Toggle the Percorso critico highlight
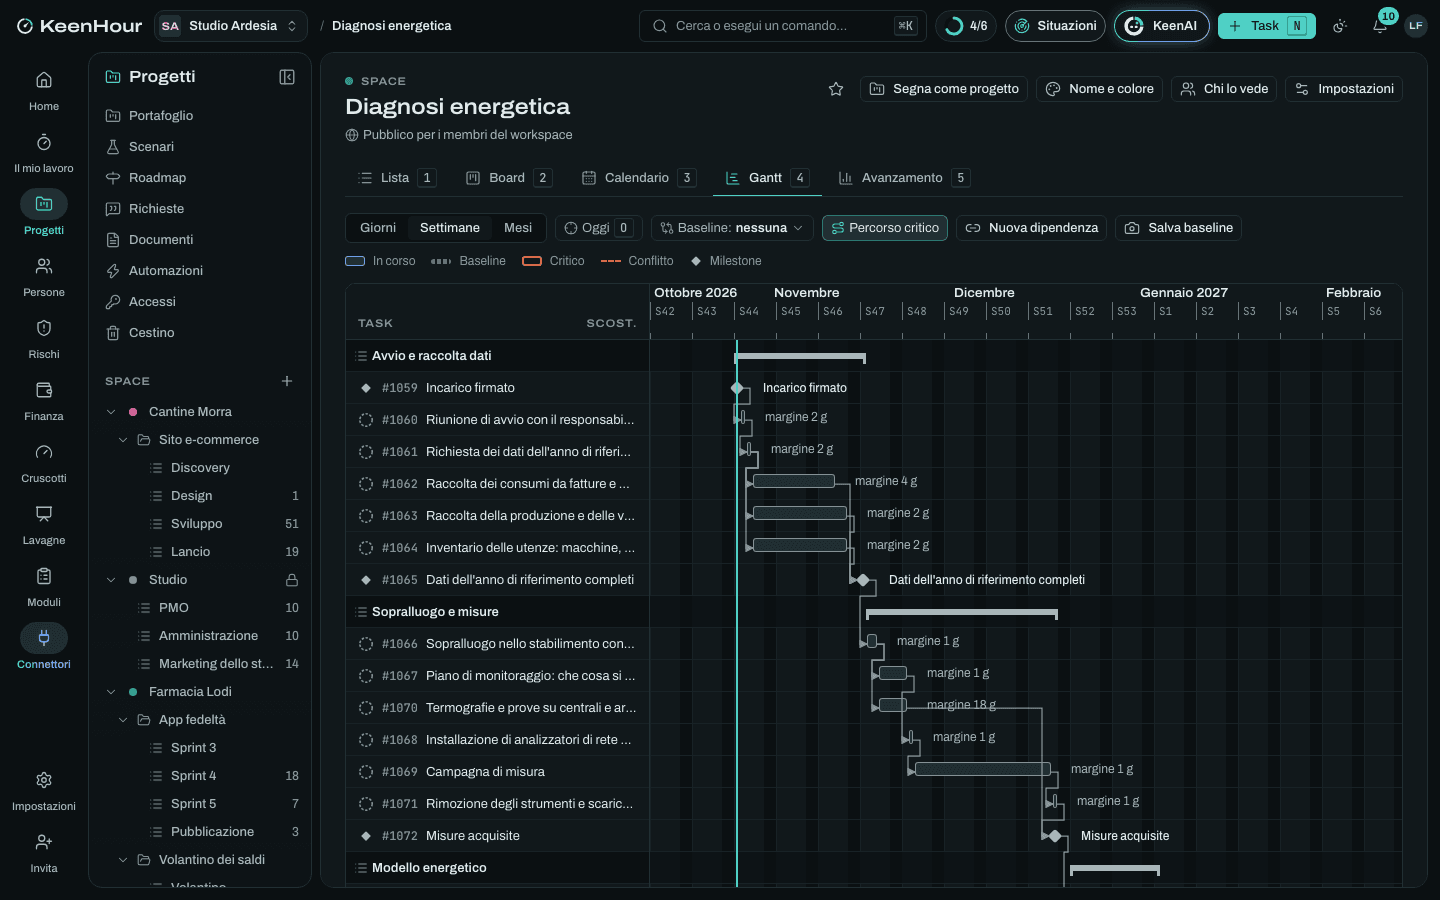The image size is (1440, 900). [x=885, y=228]
